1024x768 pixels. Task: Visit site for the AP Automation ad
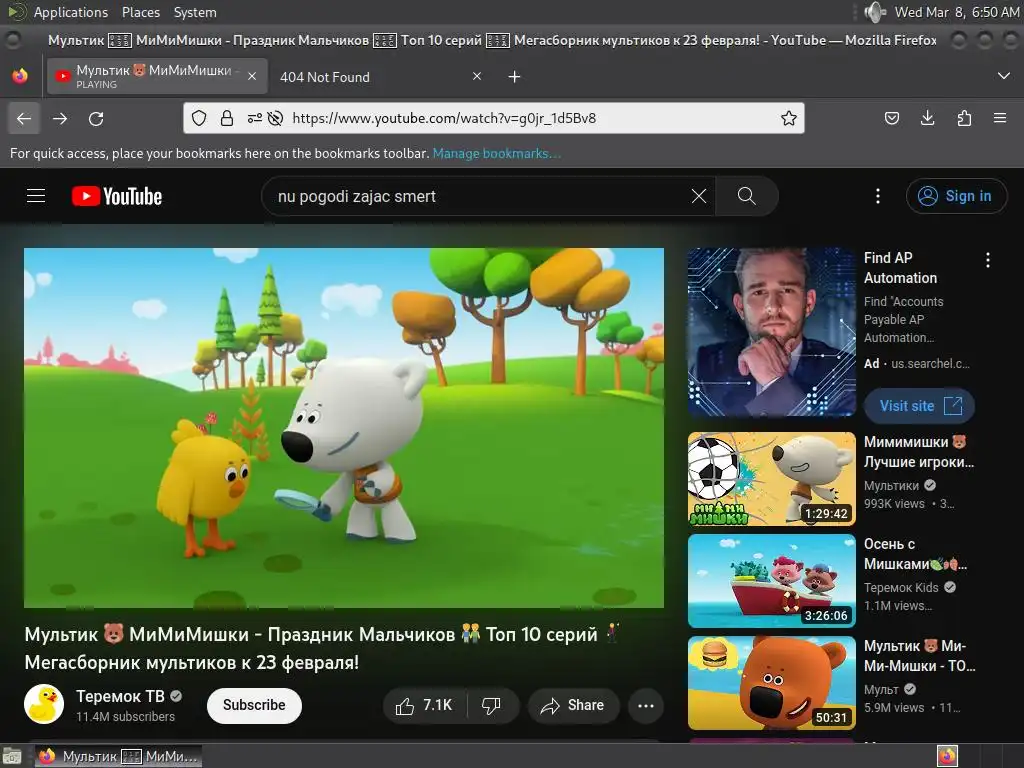point(920,406)
